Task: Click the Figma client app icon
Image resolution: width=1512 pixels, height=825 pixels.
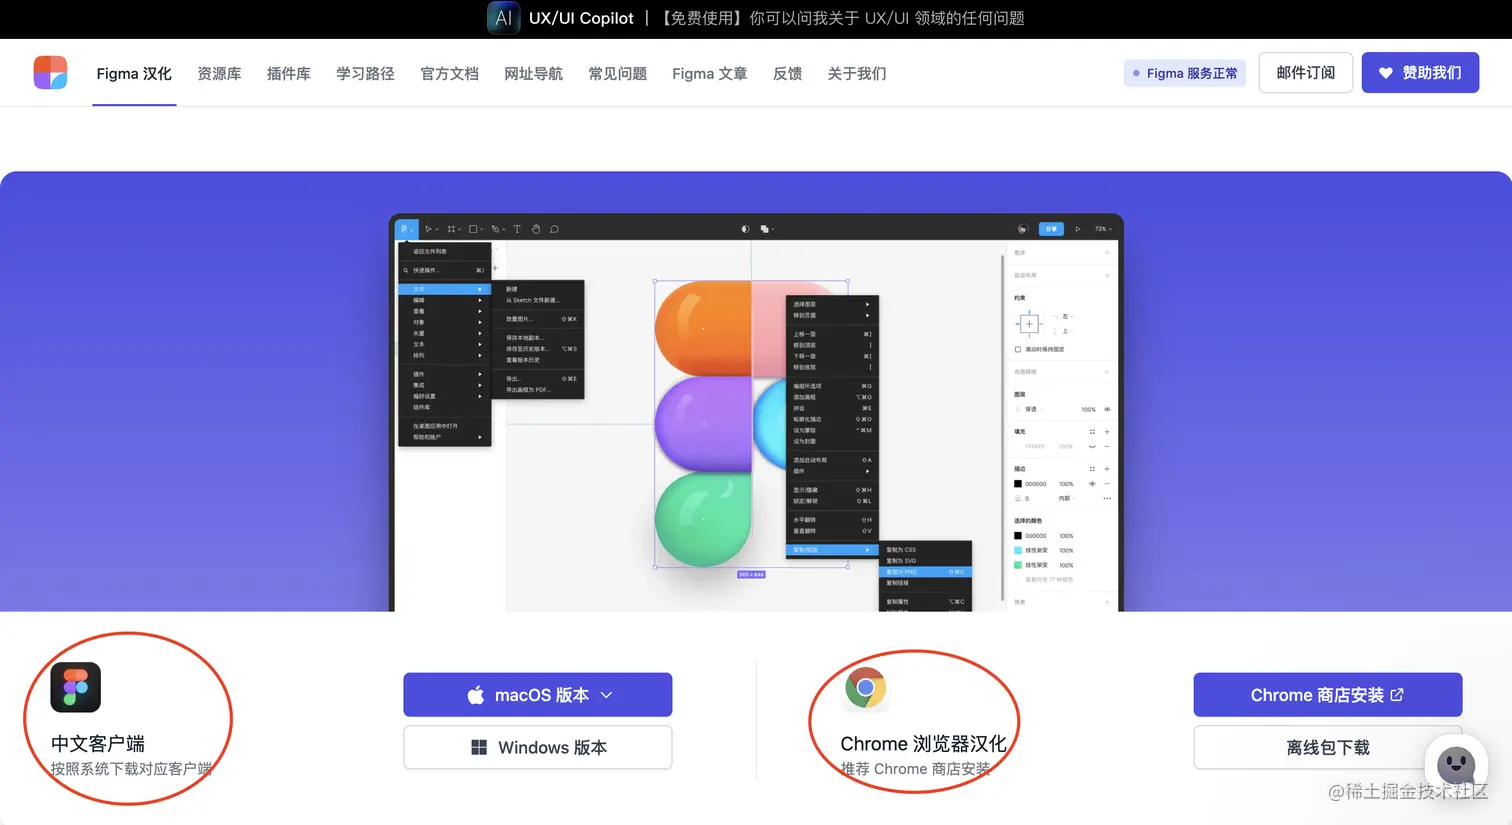Action: [76, 687]
